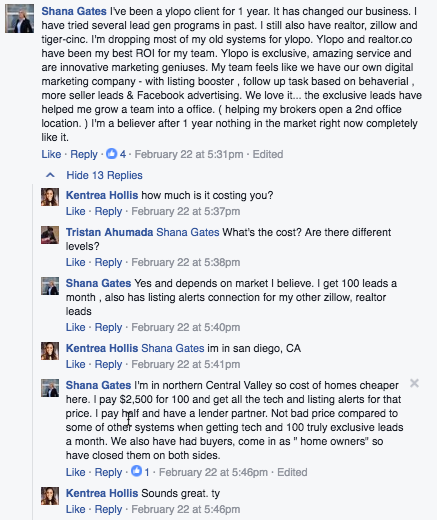Open the February 22 at 5:31pm timestamp
This screenshot has width=437, height=520.
point(189,154)
